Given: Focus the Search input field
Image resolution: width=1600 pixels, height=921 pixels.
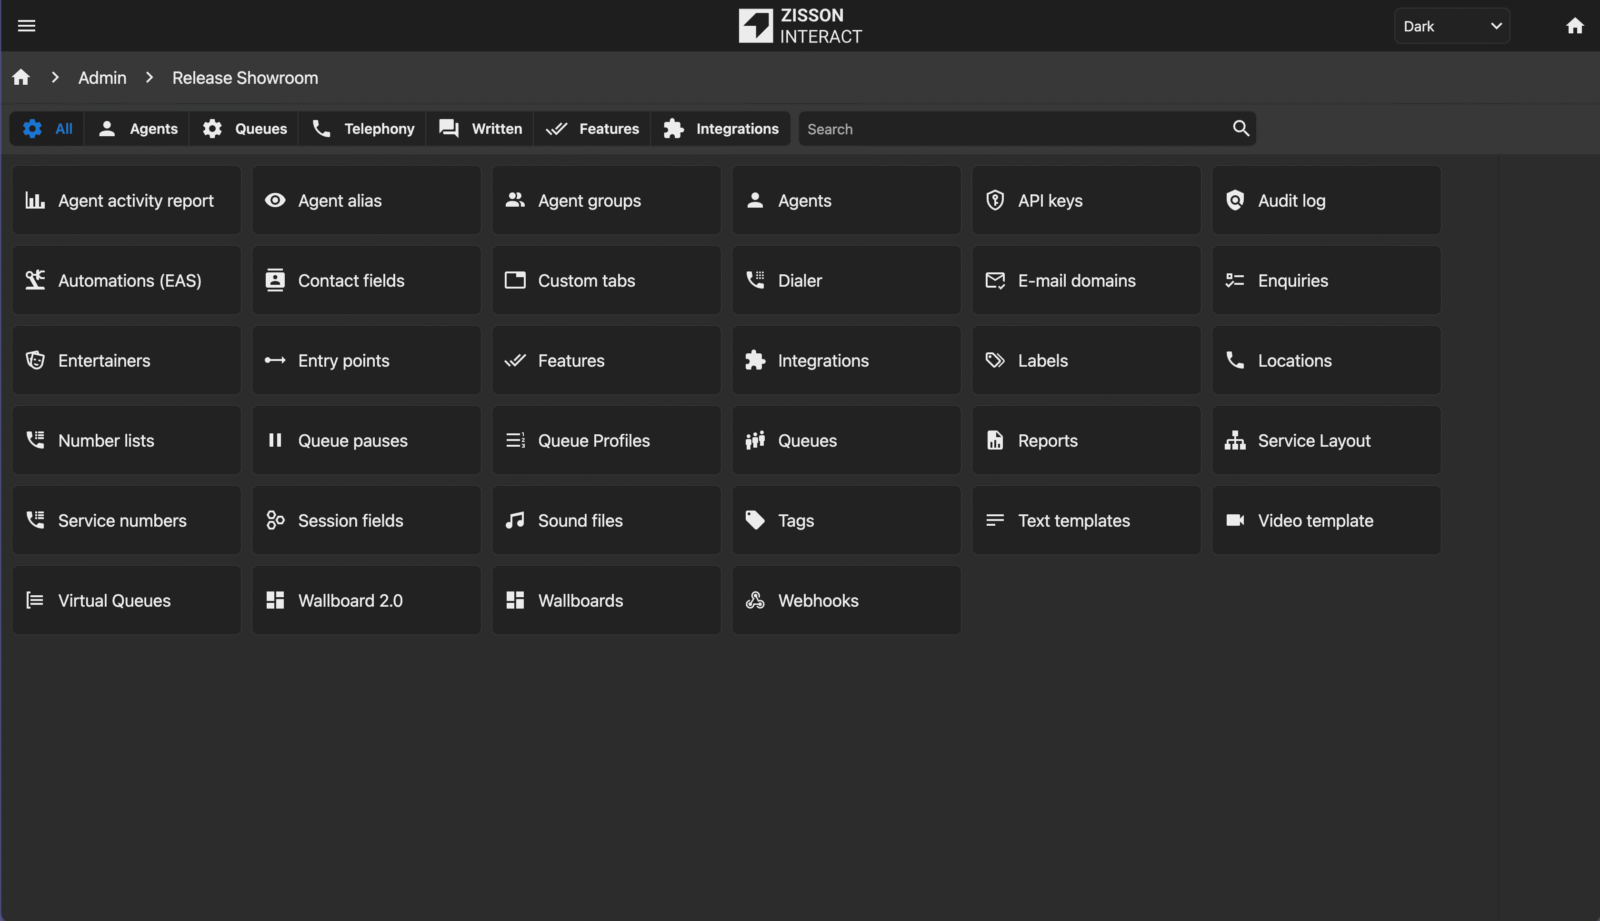Looking at the screenshot, I should 1010,129.
